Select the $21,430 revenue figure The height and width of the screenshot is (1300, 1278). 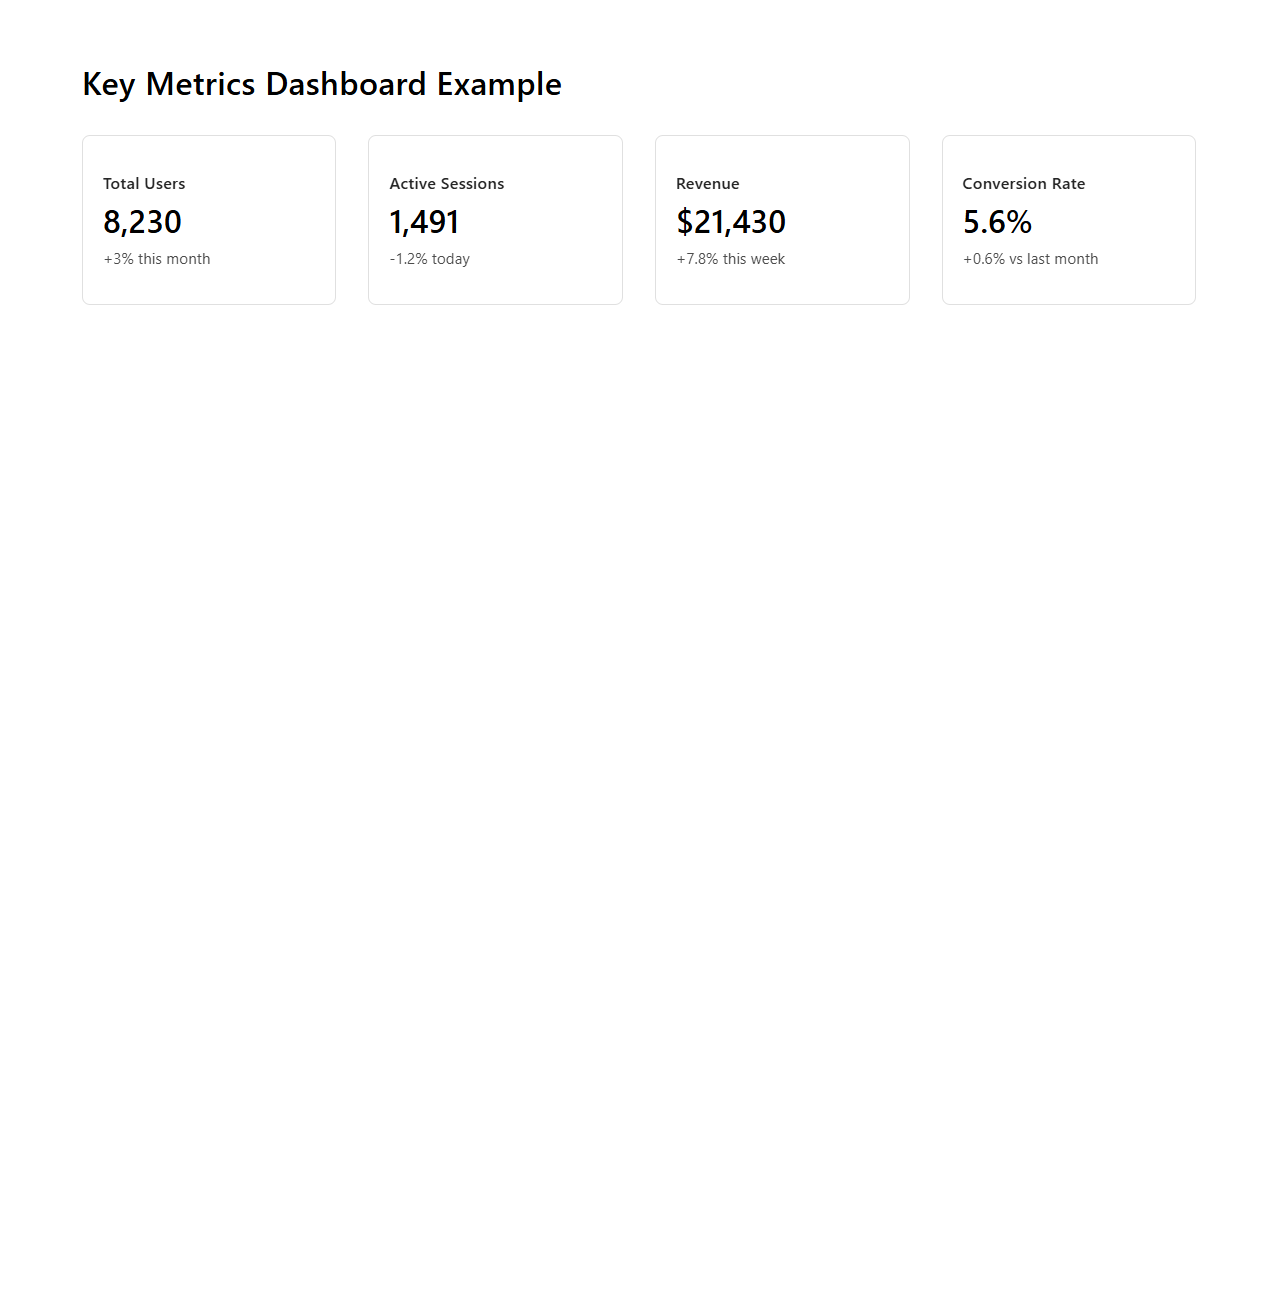click(731, 222)
